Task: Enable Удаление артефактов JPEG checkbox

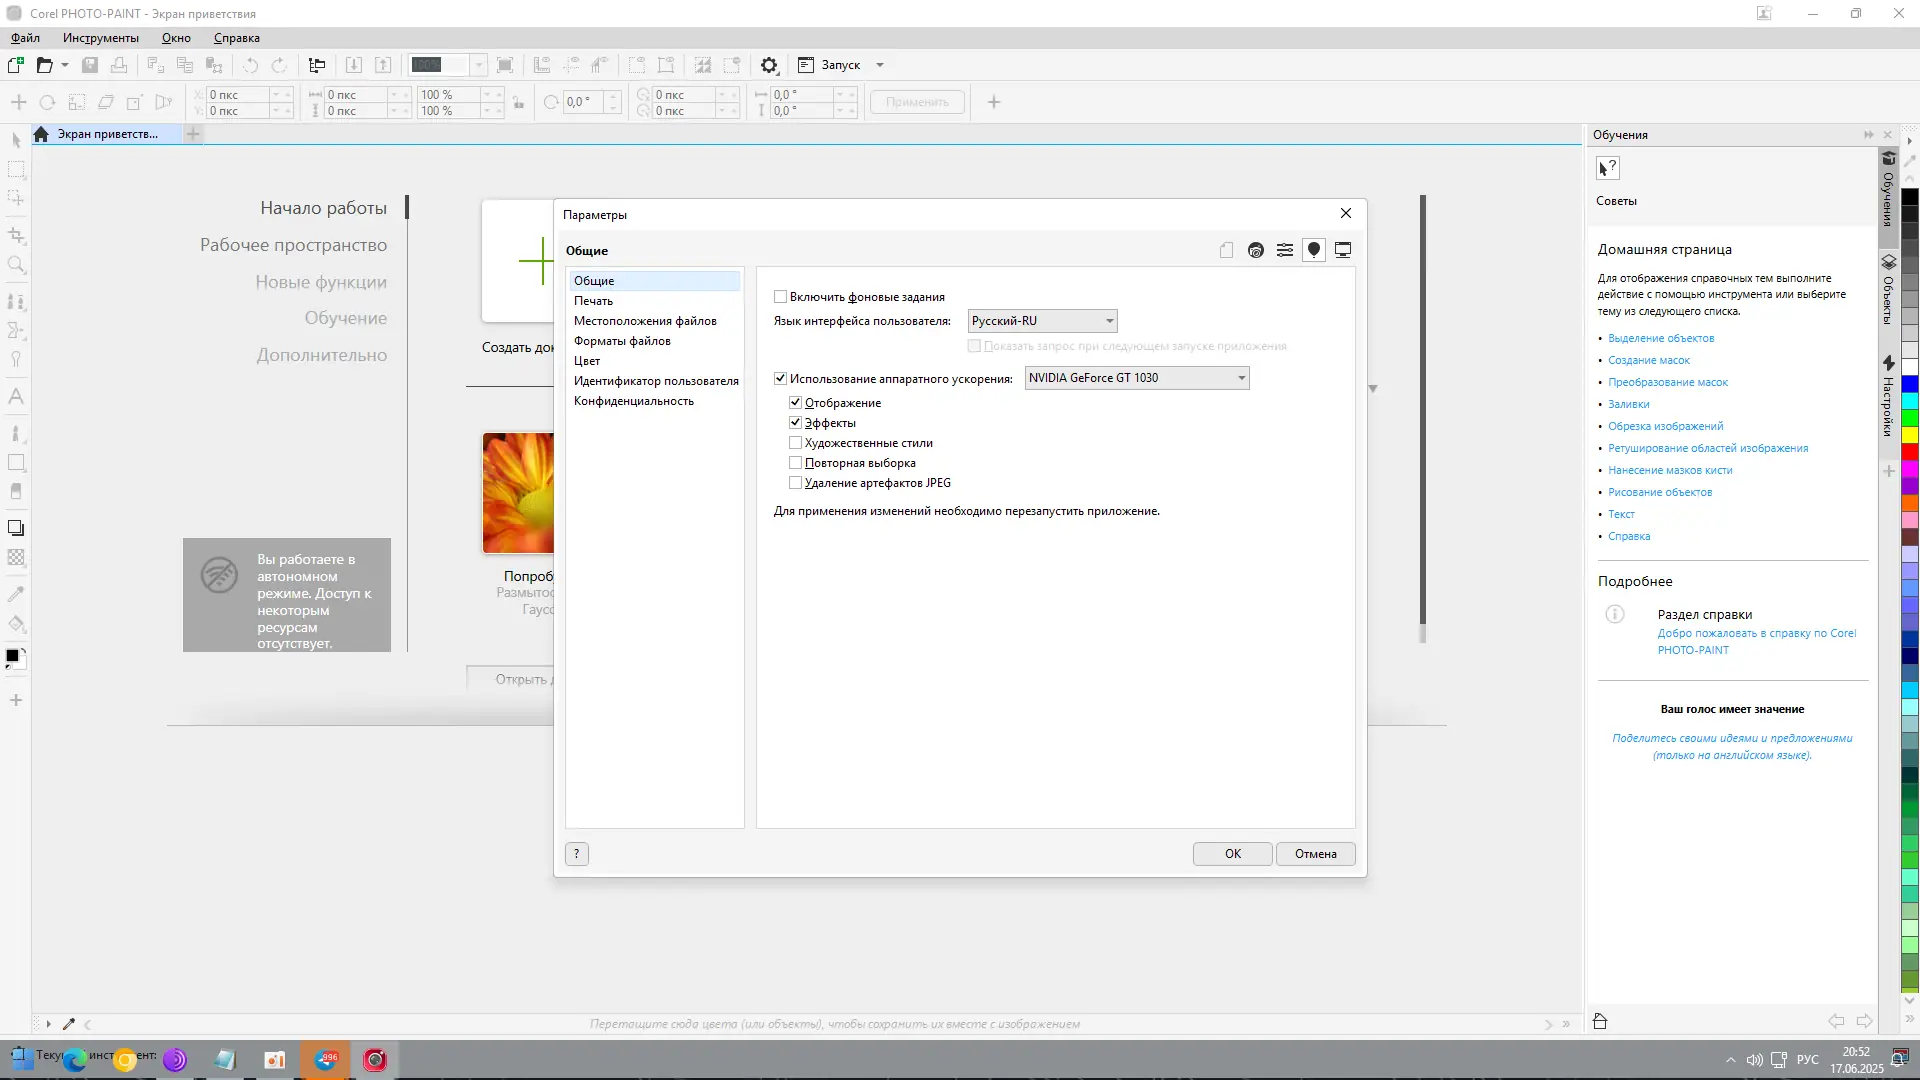Action: click(x=796, y=483)
